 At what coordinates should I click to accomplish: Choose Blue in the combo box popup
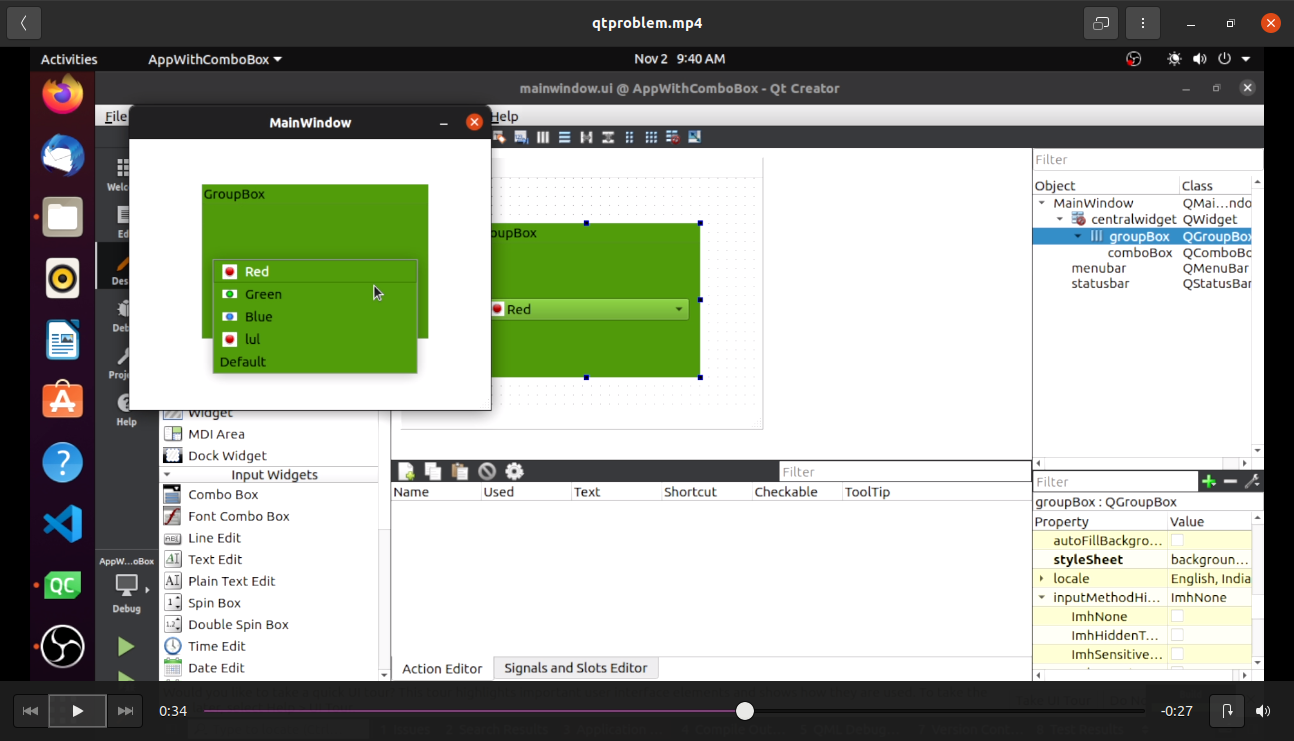315,317
